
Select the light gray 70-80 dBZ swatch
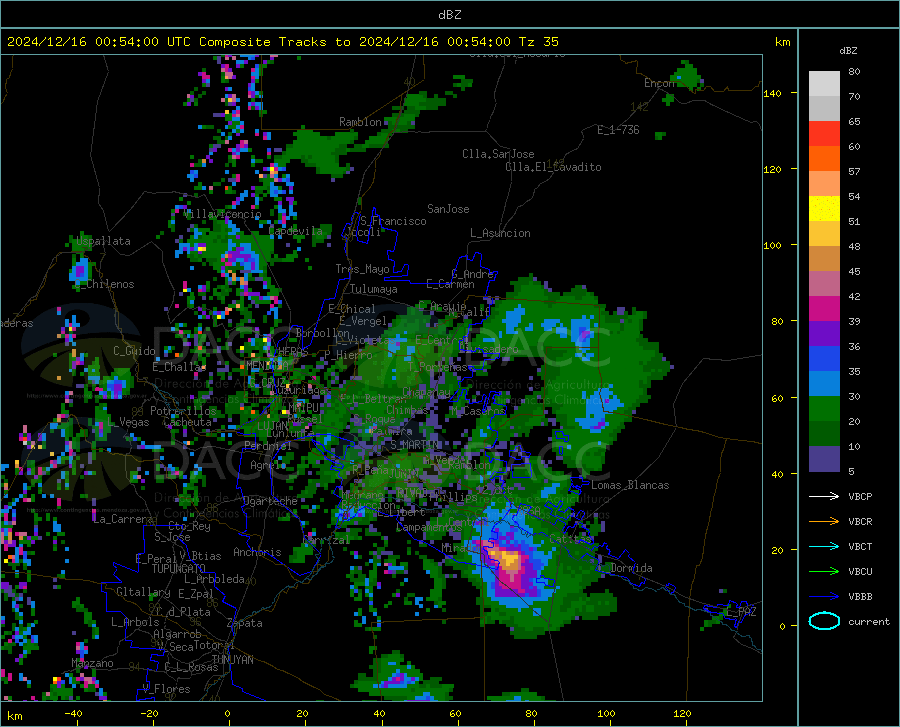tap(824, 84)
